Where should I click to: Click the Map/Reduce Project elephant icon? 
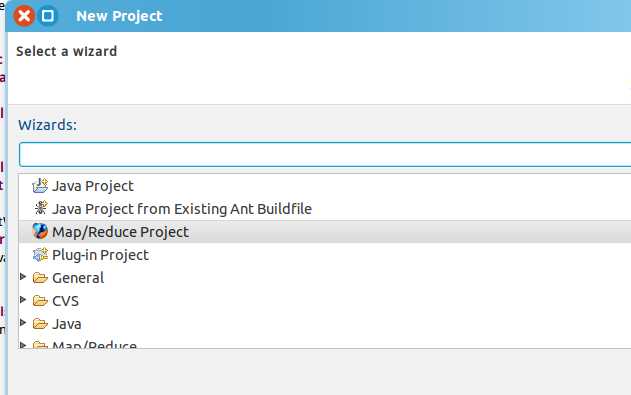(40, 231)
